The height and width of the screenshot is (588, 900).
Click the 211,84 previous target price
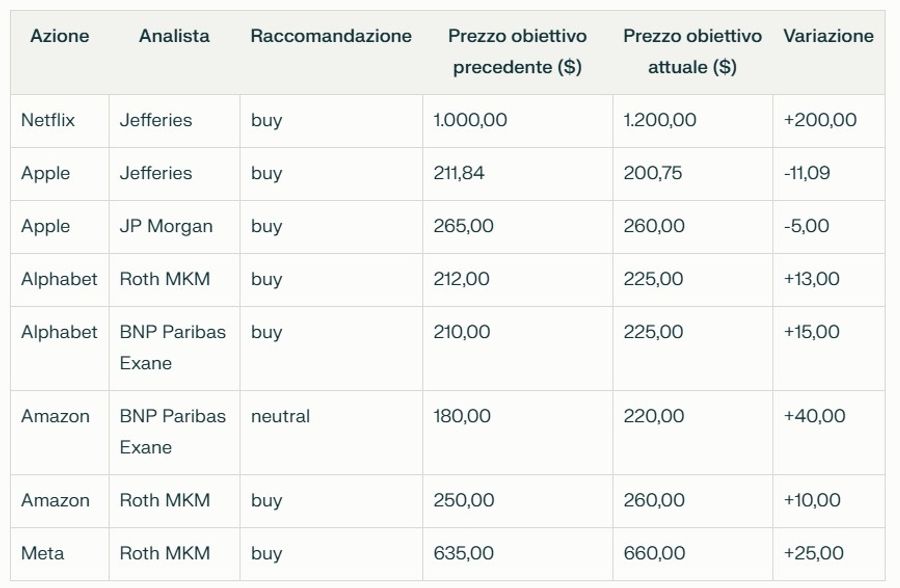[x=459, y=173]
